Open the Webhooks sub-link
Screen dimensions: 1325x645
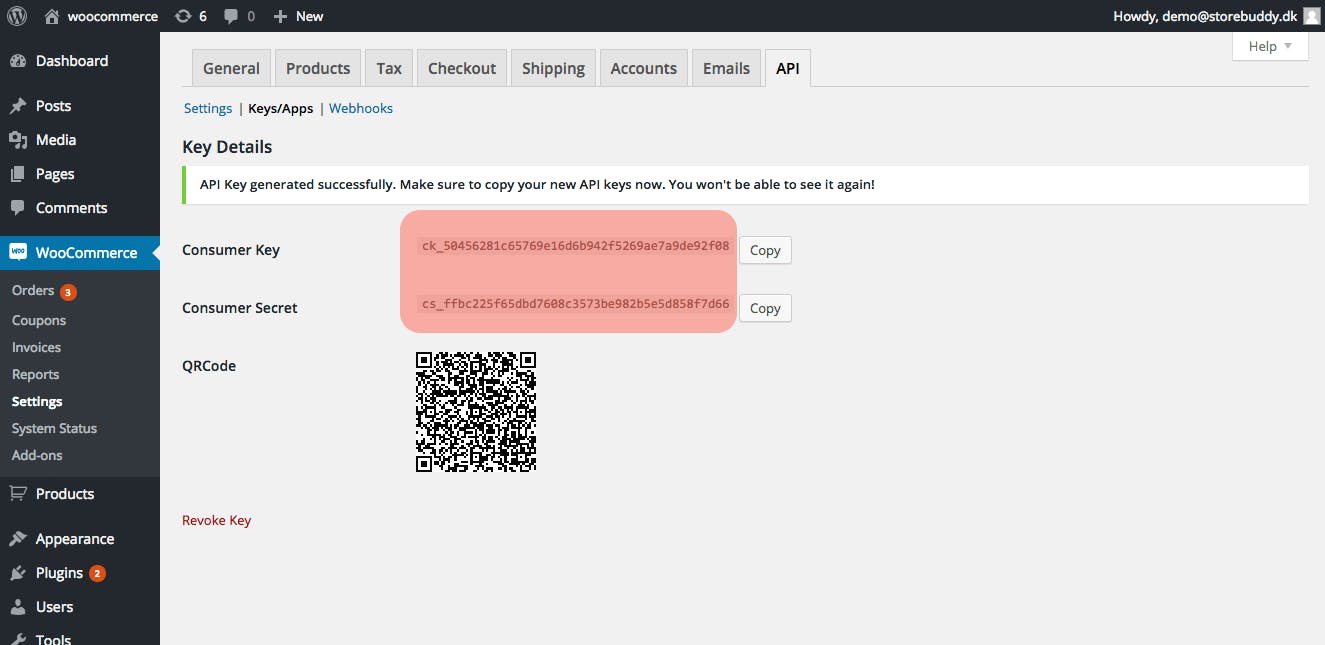click(361, 108)
